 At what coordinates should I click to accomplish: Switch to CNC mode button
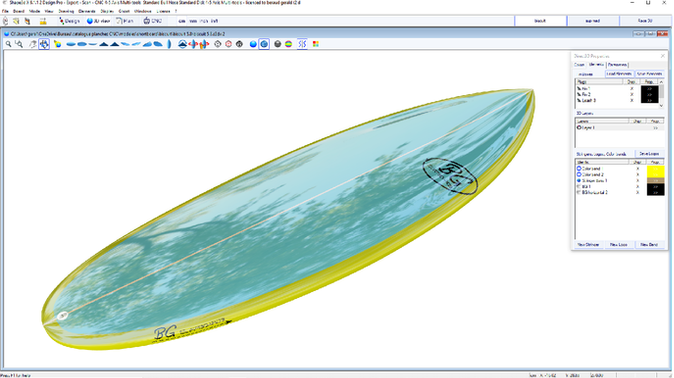(x=153, y=21)
